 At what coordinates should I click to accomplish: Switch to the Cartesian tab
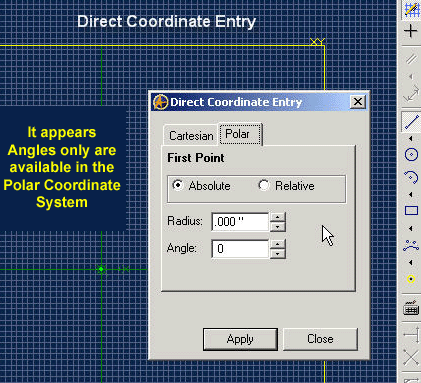(x=191, y=136)
